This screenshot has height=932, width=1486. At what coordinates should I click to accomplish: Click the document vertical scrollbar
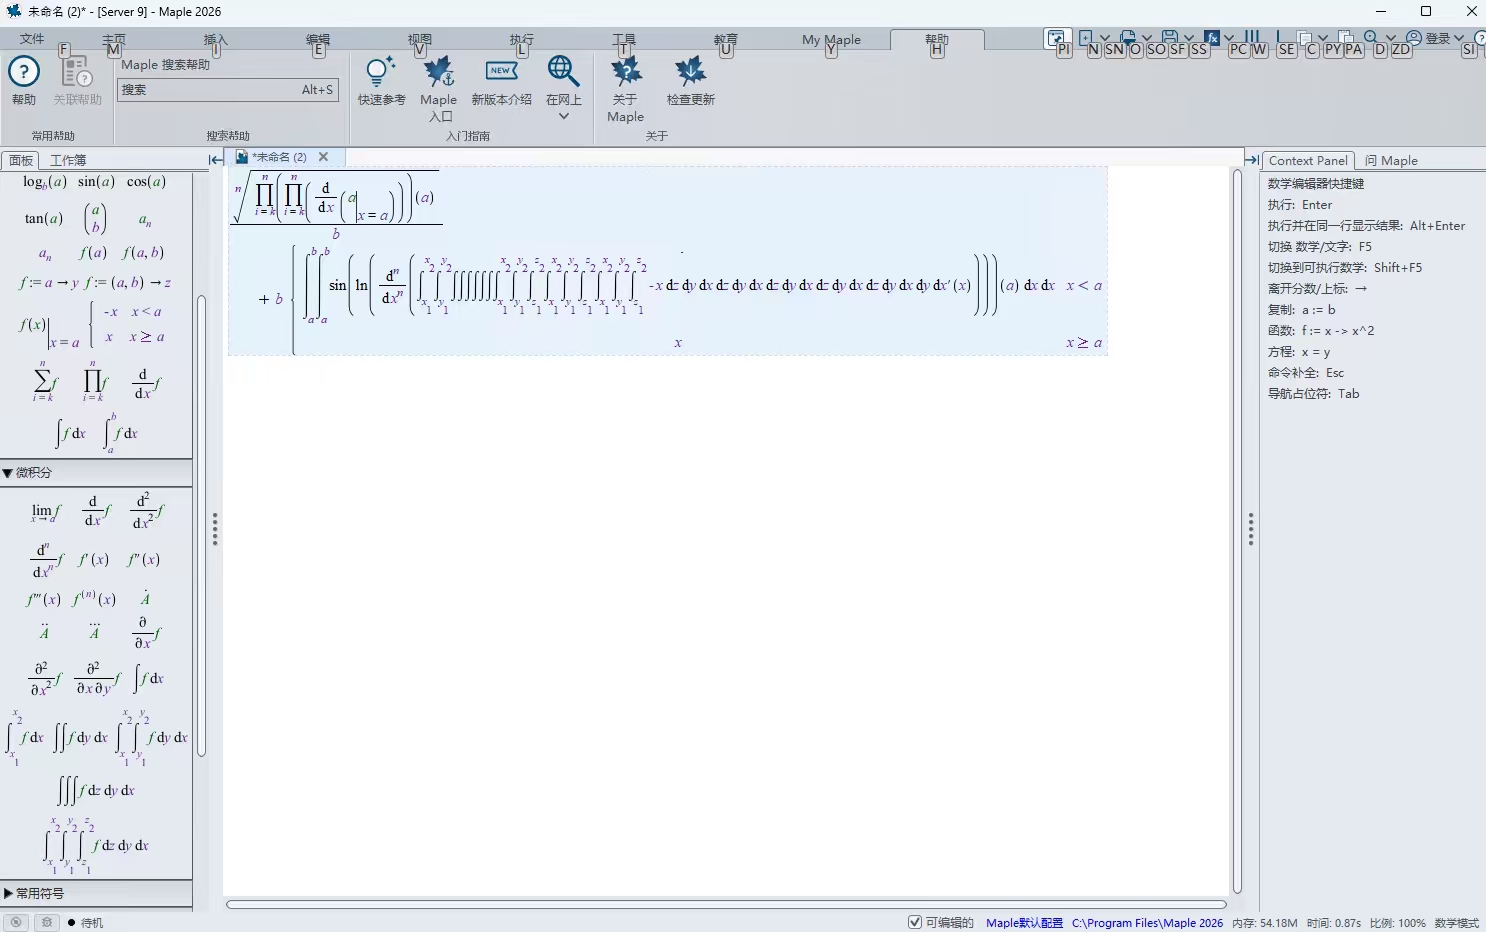point(1237,531)
